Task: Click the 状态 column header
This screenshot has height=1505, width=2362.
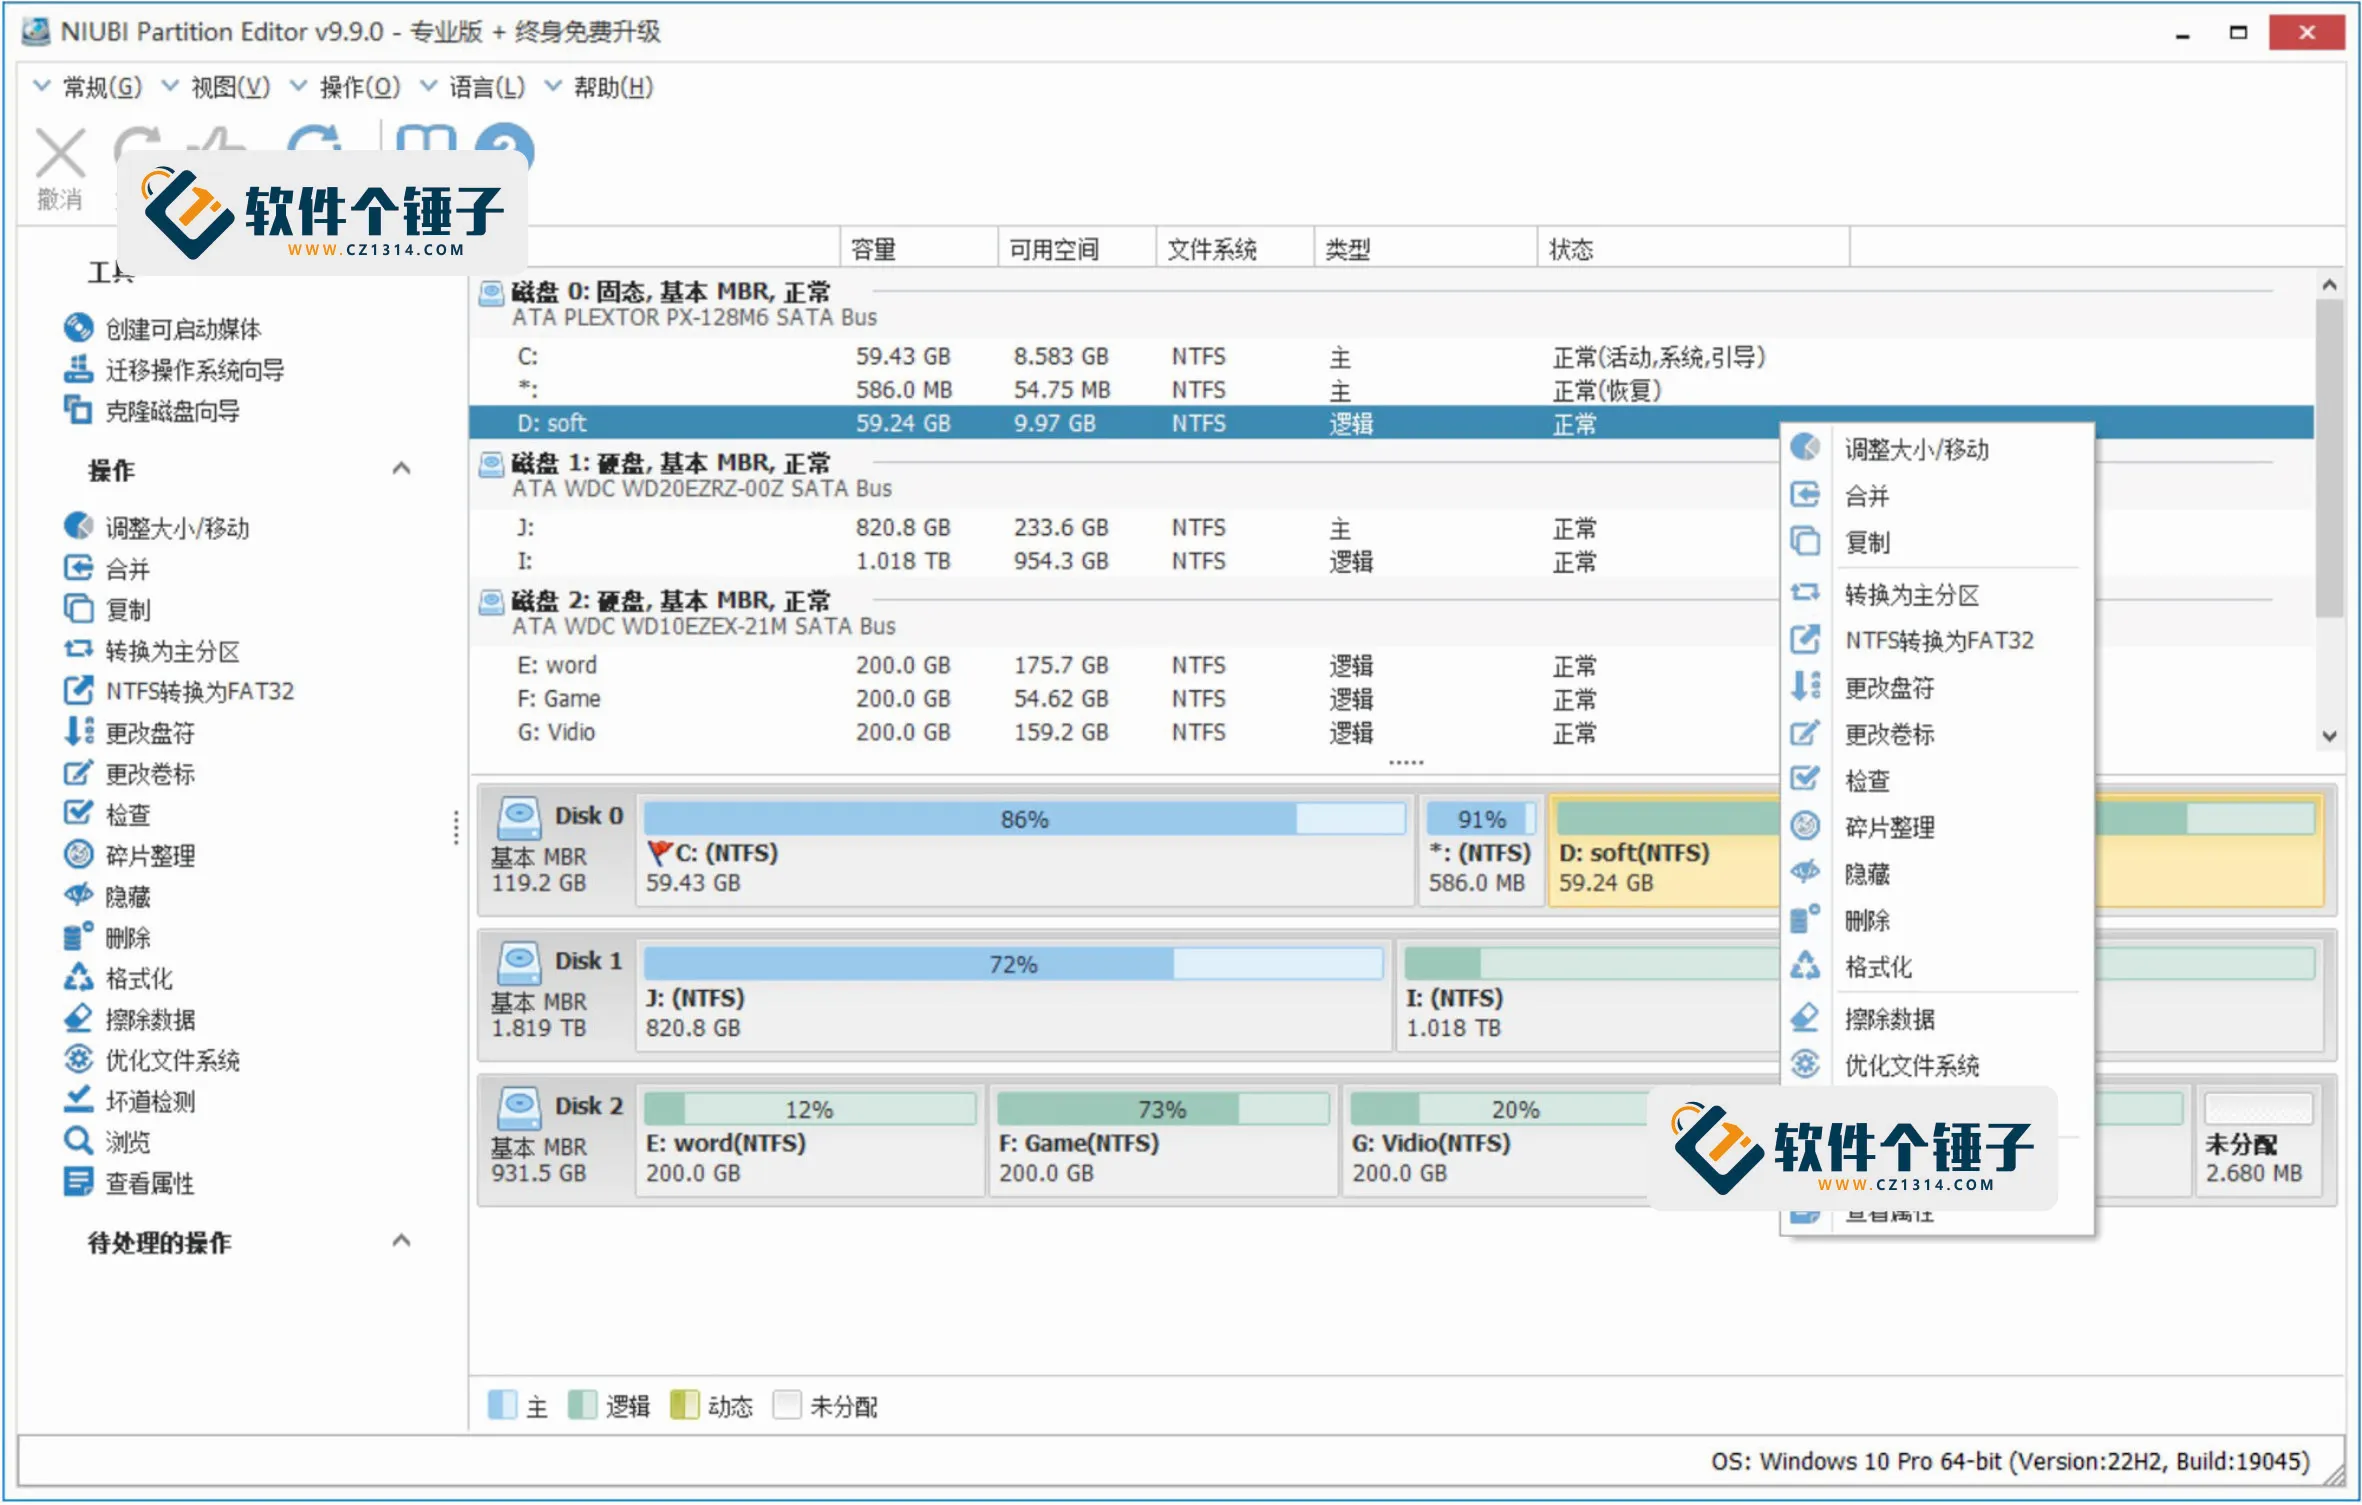Action: click(x=1693, y=248)
